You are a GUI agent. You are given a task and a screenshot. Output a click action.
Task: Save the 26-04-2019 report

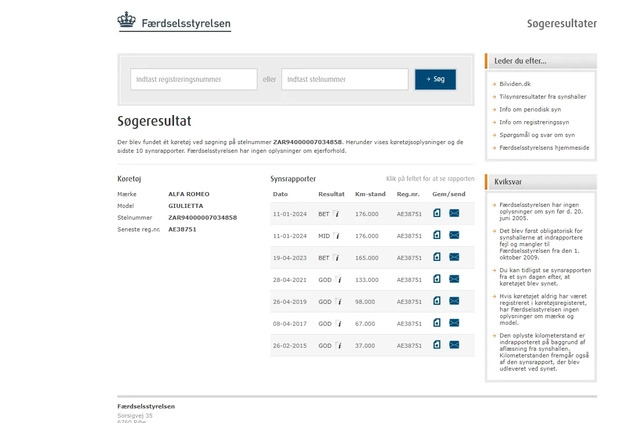pos(437,301)
